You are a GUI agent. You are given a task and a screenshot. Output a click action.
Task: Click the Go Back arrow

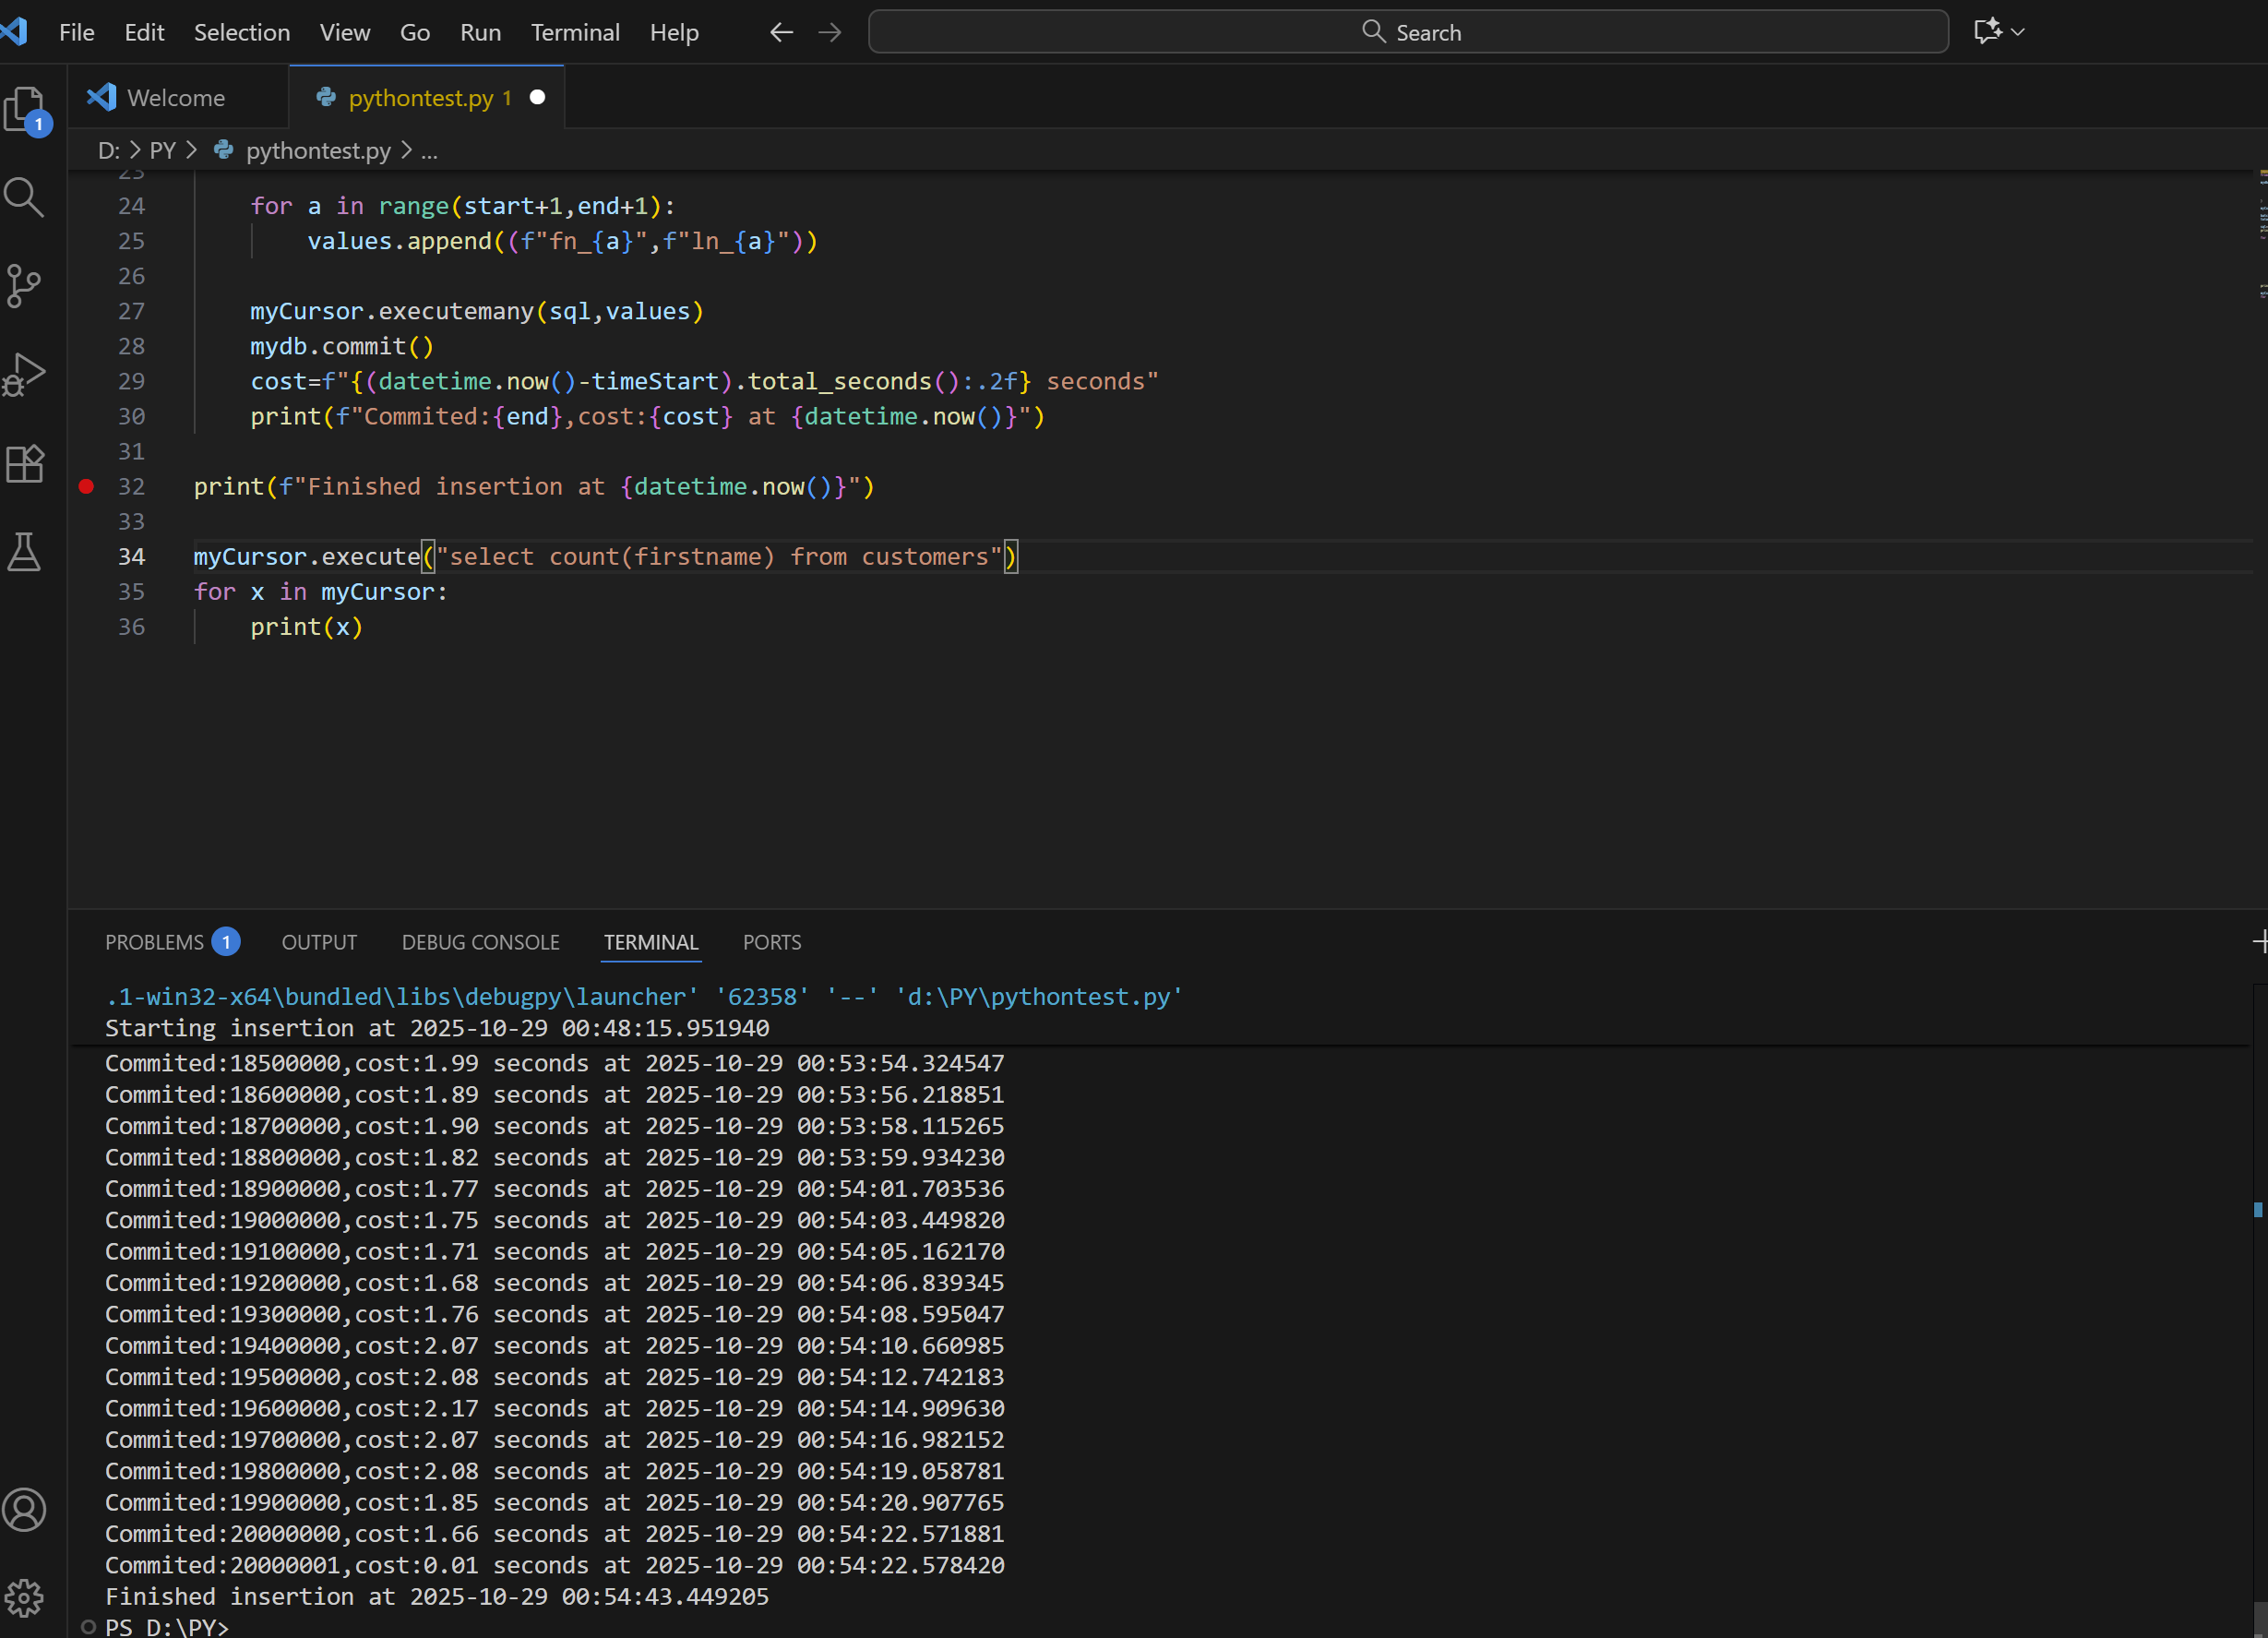(781, 33)
